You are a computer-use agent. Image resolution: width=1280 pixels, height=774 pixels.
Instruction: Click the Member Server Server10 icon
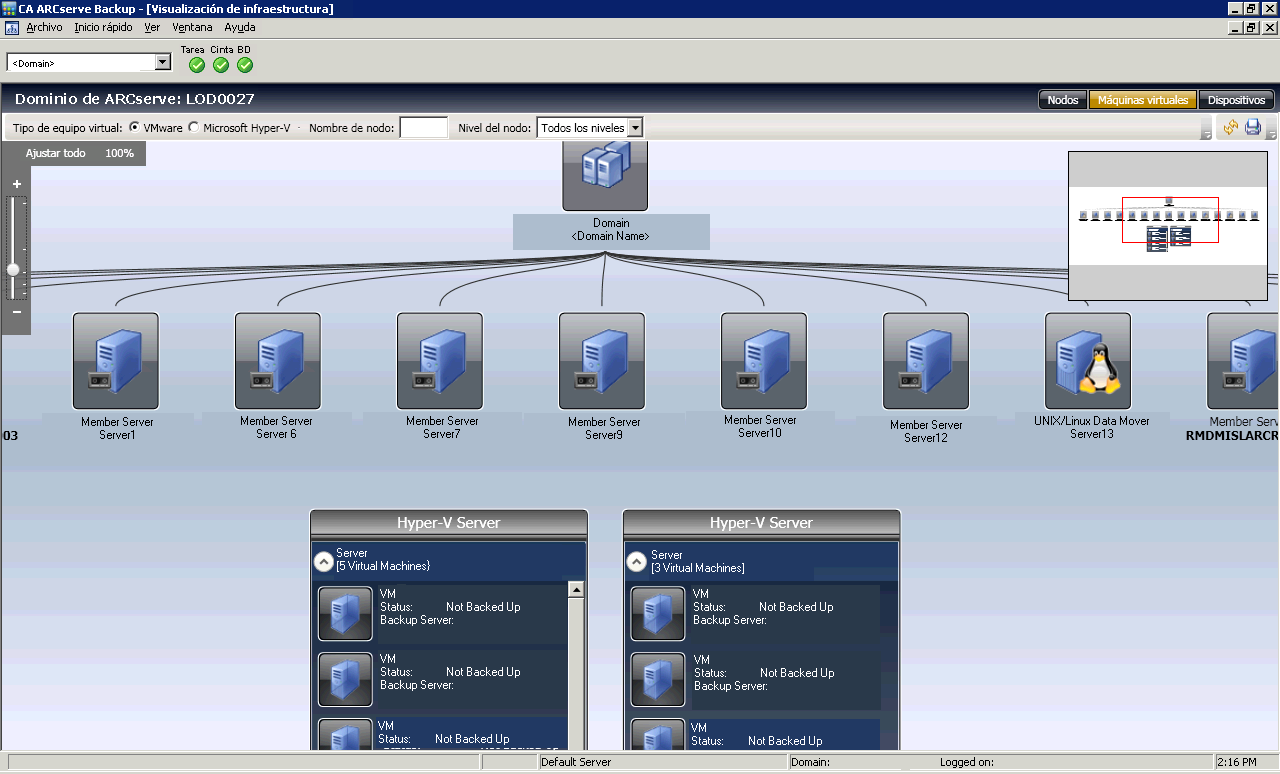tap(764, 360)
